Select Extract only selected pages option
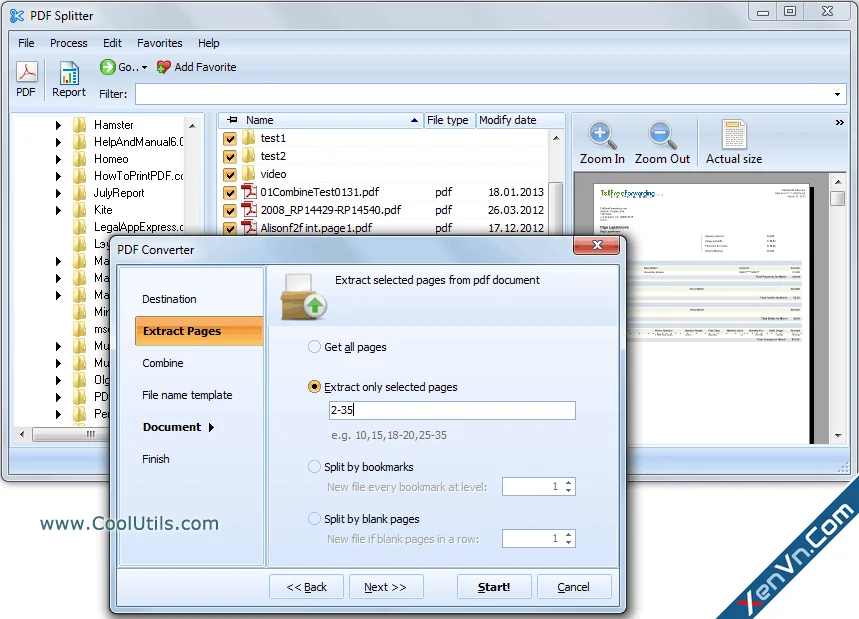The image size is (859, 619). coord(314,387)
